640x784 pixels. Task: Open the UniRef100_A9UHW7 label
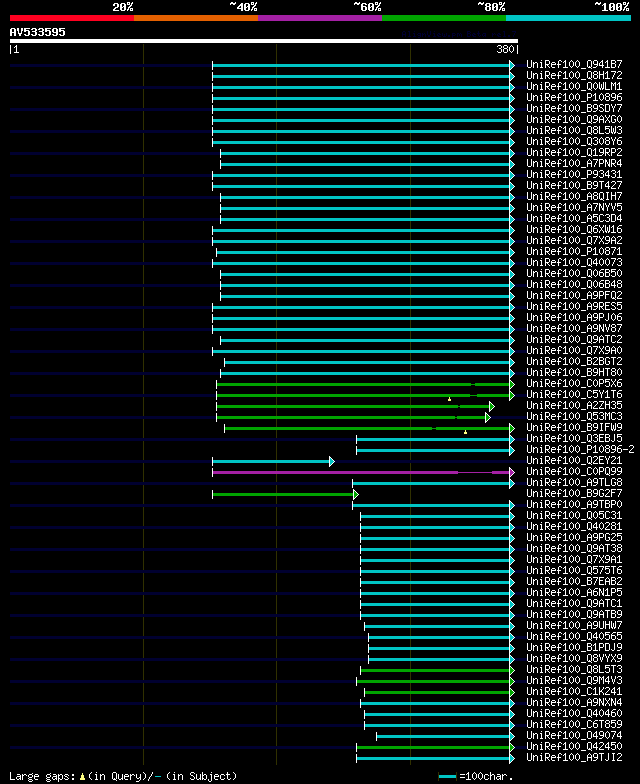(x=574, y=626)
